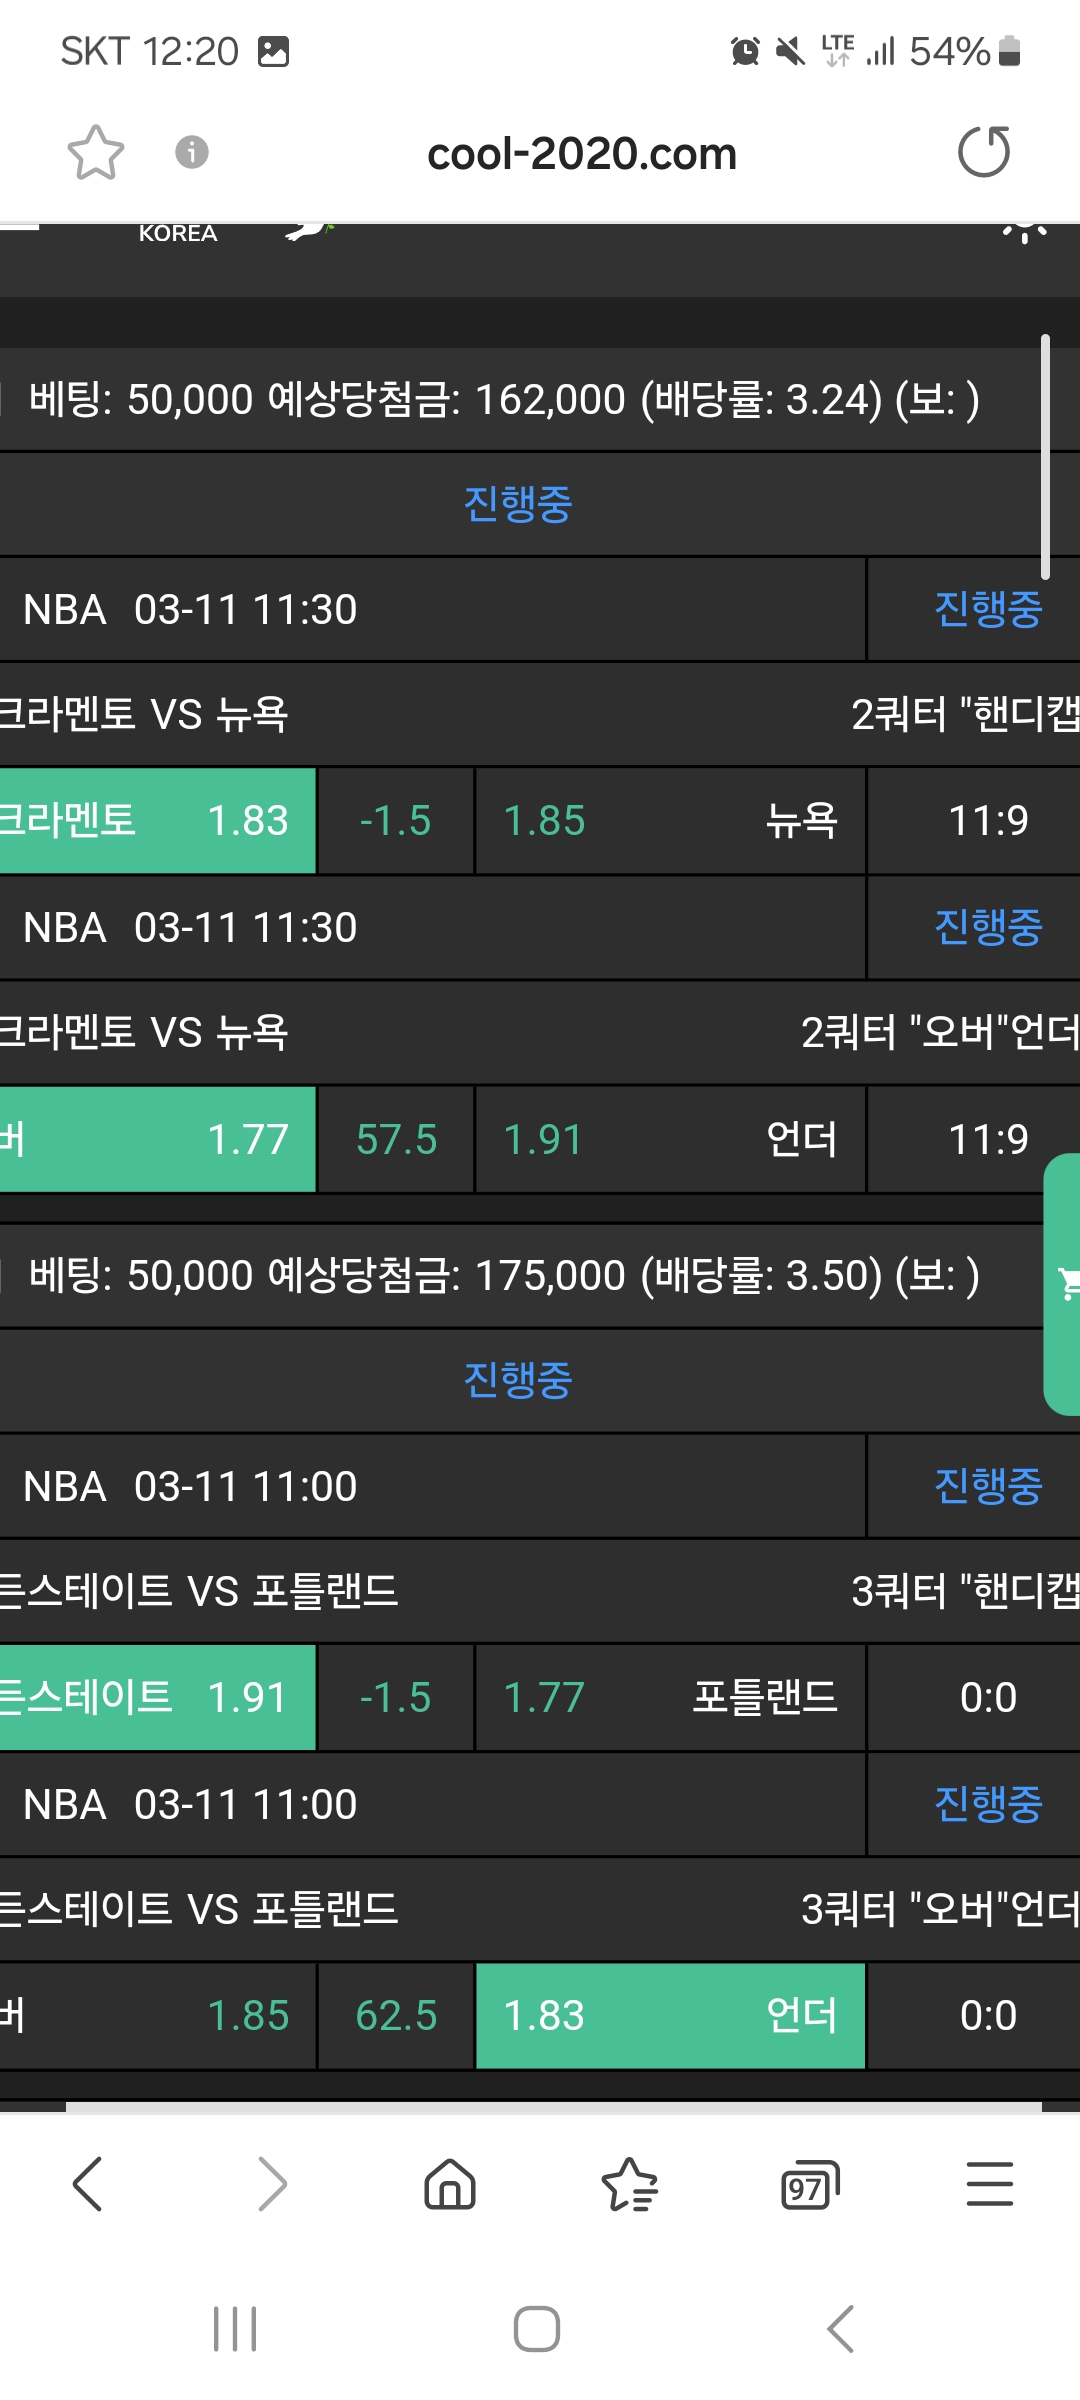The image size is (1080, 2400).
Task: Select 뉴욕 handicap odds 1.85
Action: [669, 821]
